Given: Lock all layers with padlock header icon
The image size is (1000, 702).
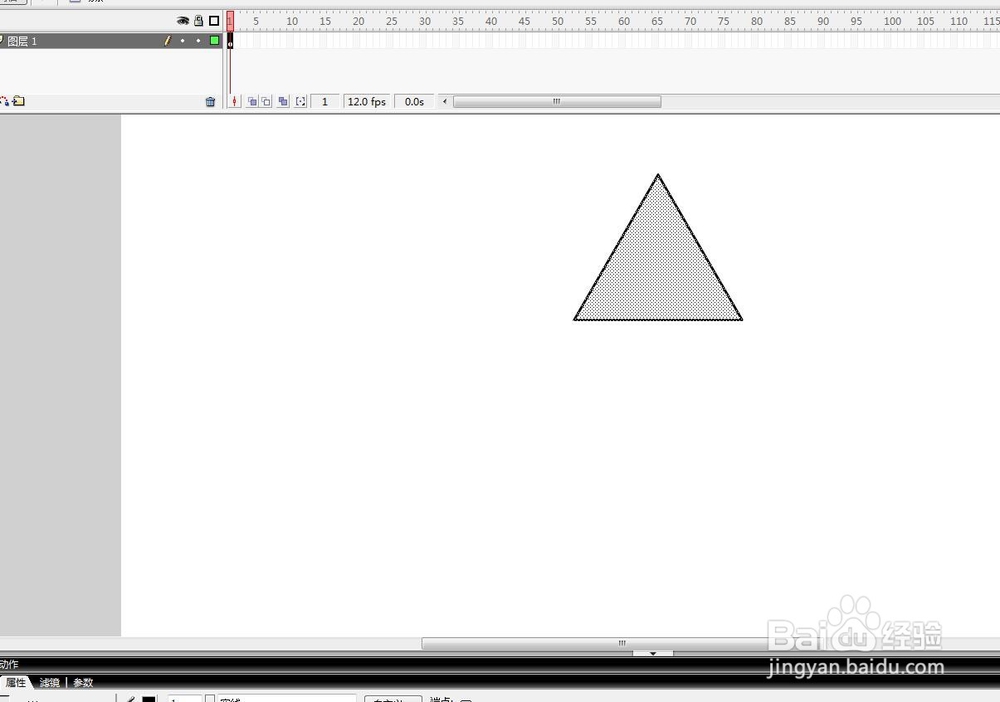Looking at the screenshot, I should (199, 21).
